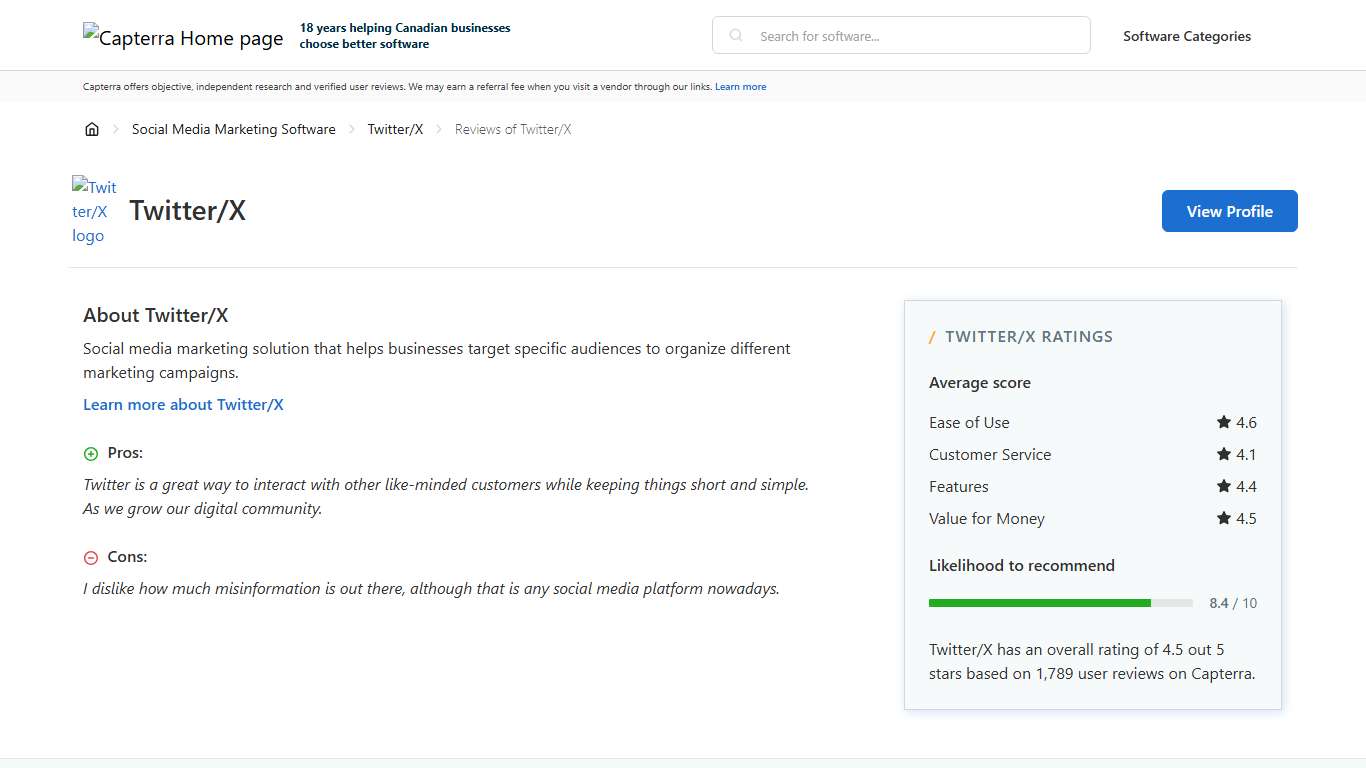Screen dimensions: 1366x768
Task: Click the star icon beside Features
Action: (x=1222, y=486)
